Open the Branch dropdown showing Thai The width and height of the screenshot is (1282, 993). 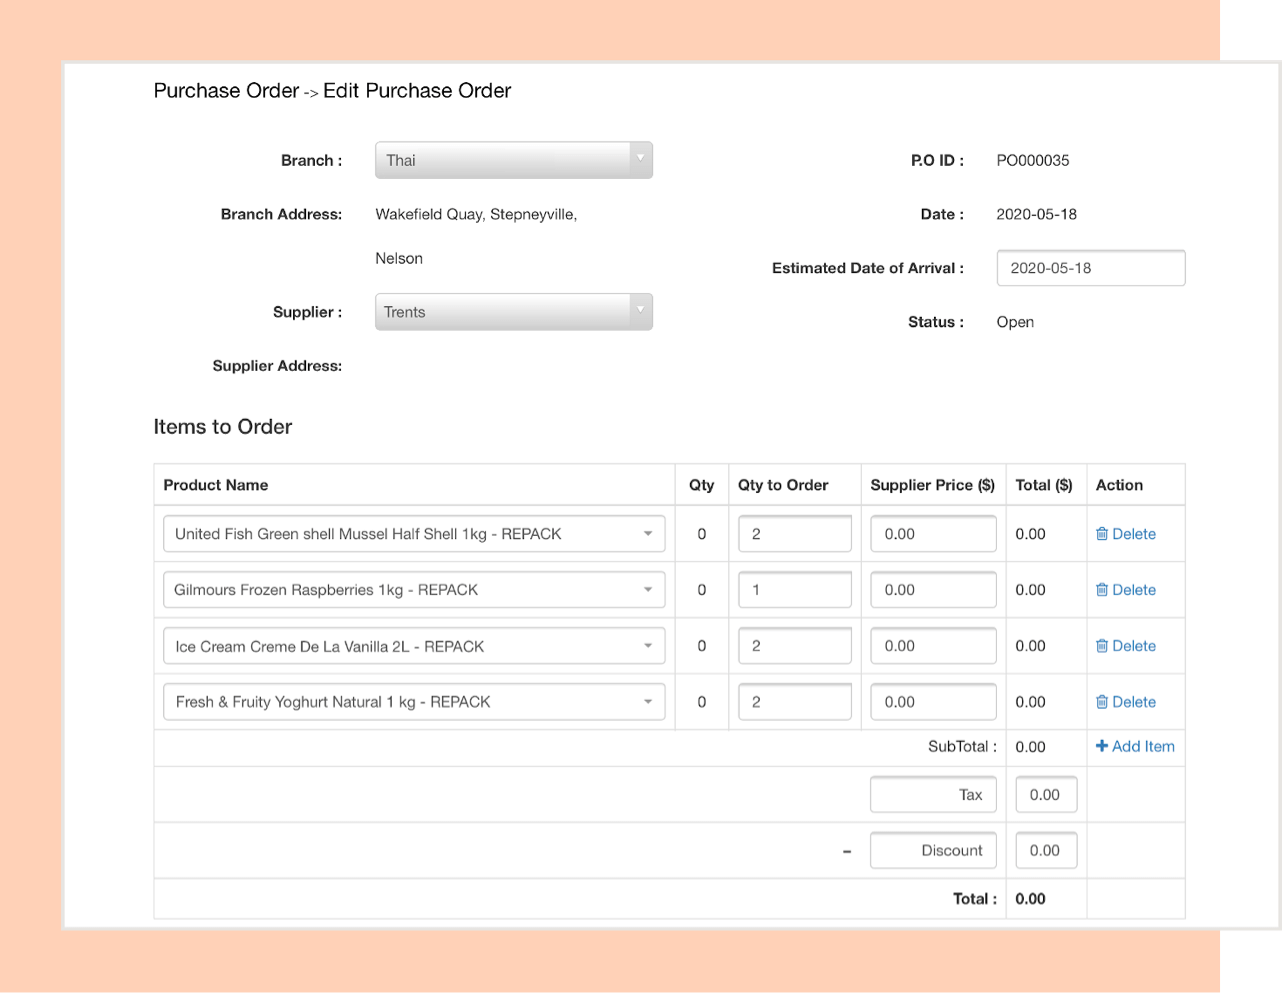pos(514,160)
